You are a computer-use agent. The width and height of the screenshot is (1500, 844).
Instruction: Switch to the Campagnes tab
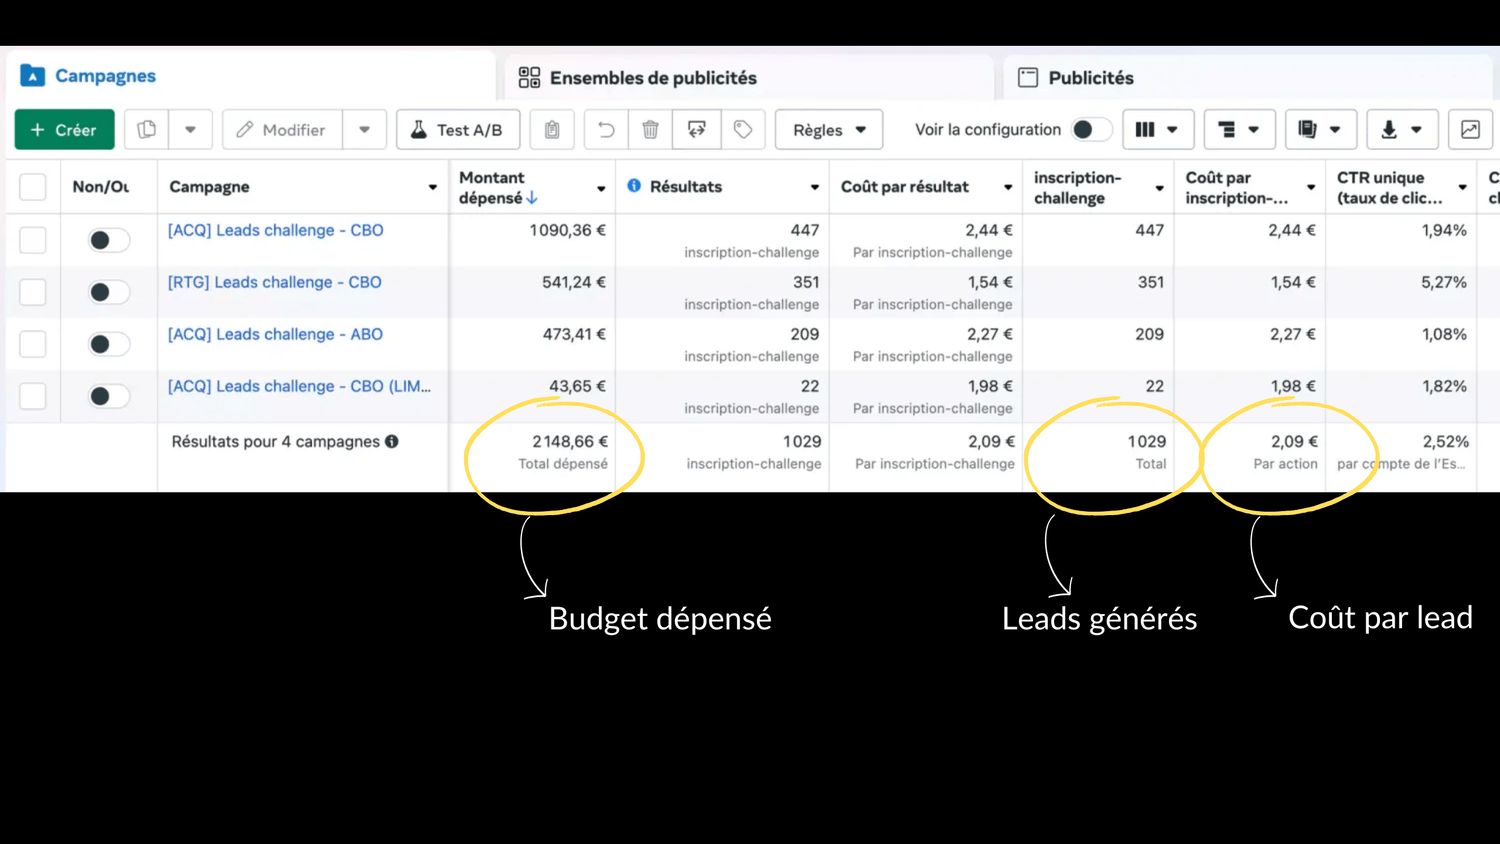[251, 76]
